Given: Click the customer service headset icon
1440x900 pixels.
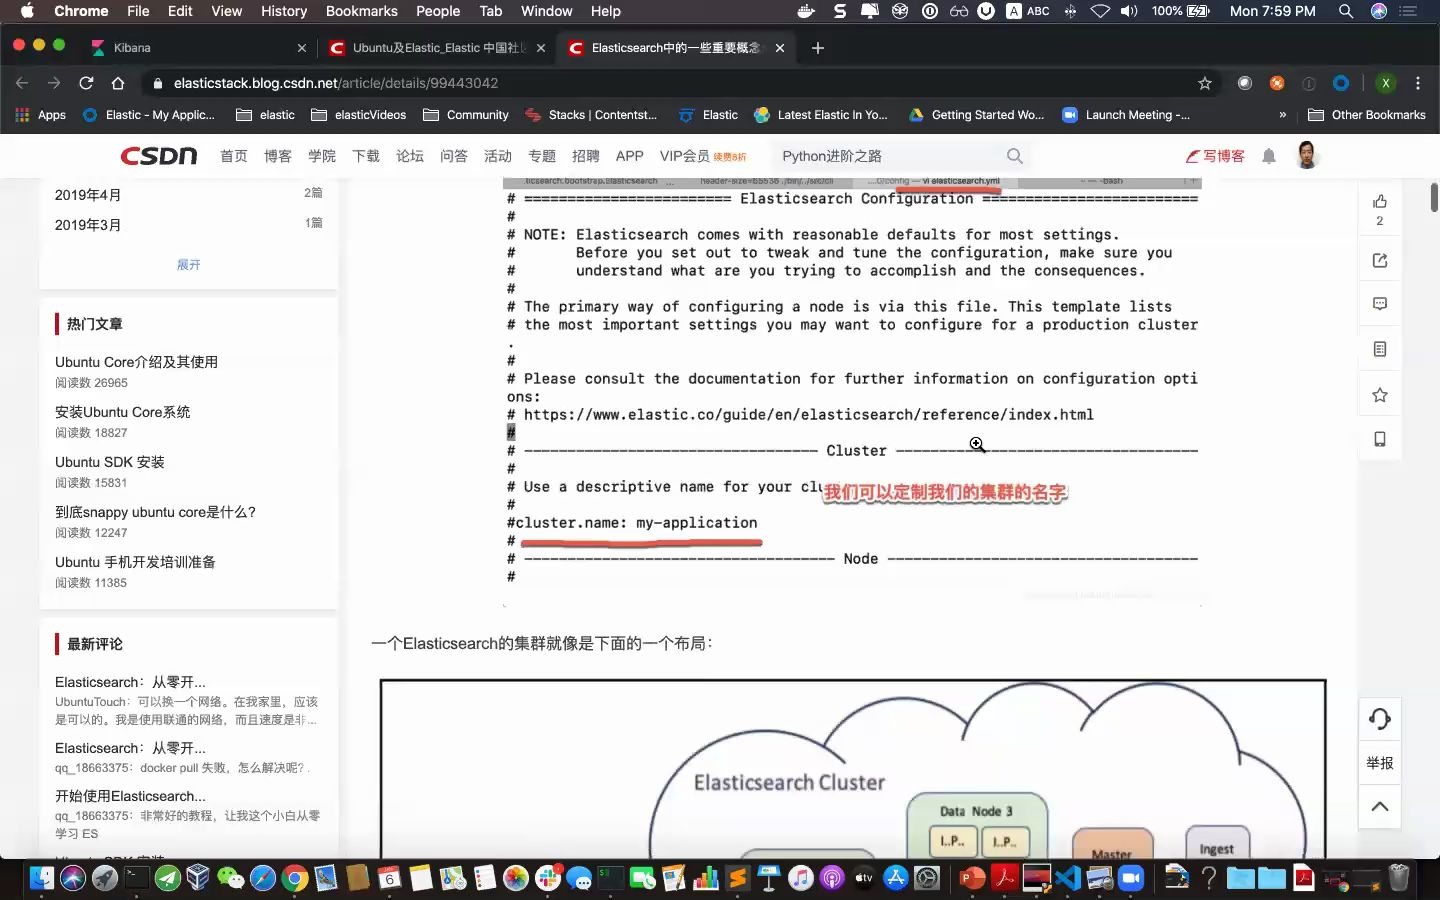Looking at the screenshot, I should tap(1380, 719).
